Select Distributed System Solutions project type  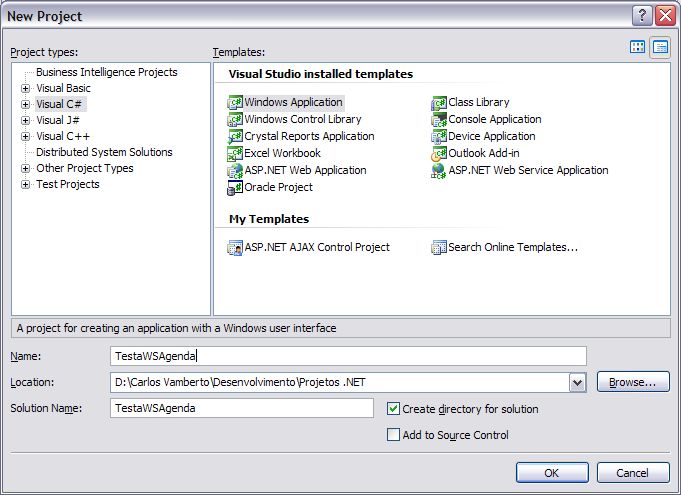pyautogui.click(x=104, y=152)
